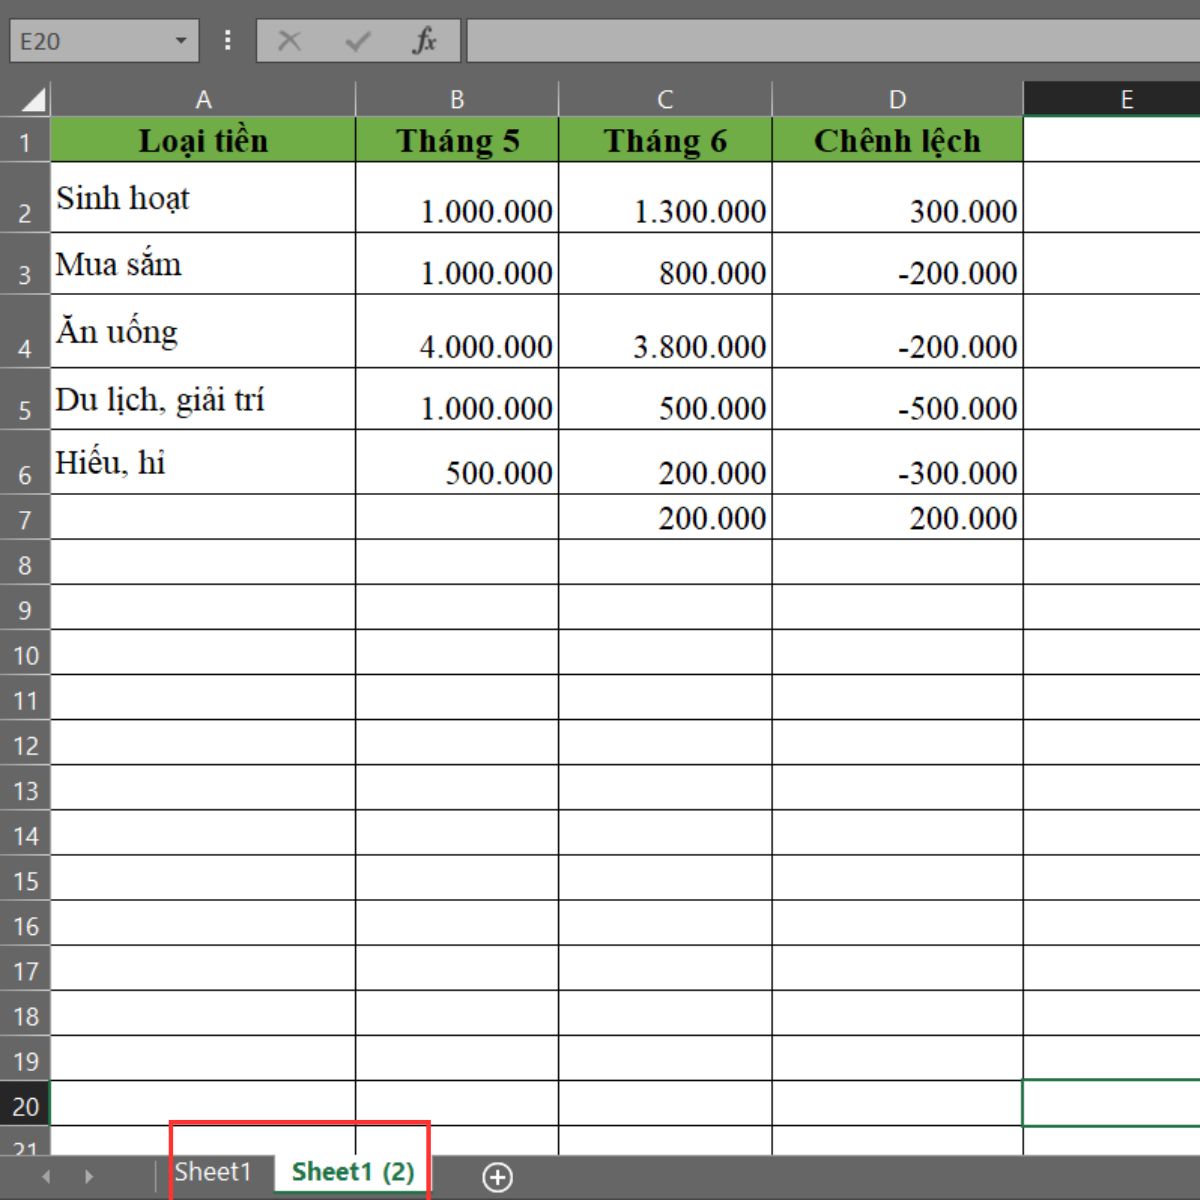Select column D header
Viewport: 1200px width, 1200px height.
tap(897, 98)
